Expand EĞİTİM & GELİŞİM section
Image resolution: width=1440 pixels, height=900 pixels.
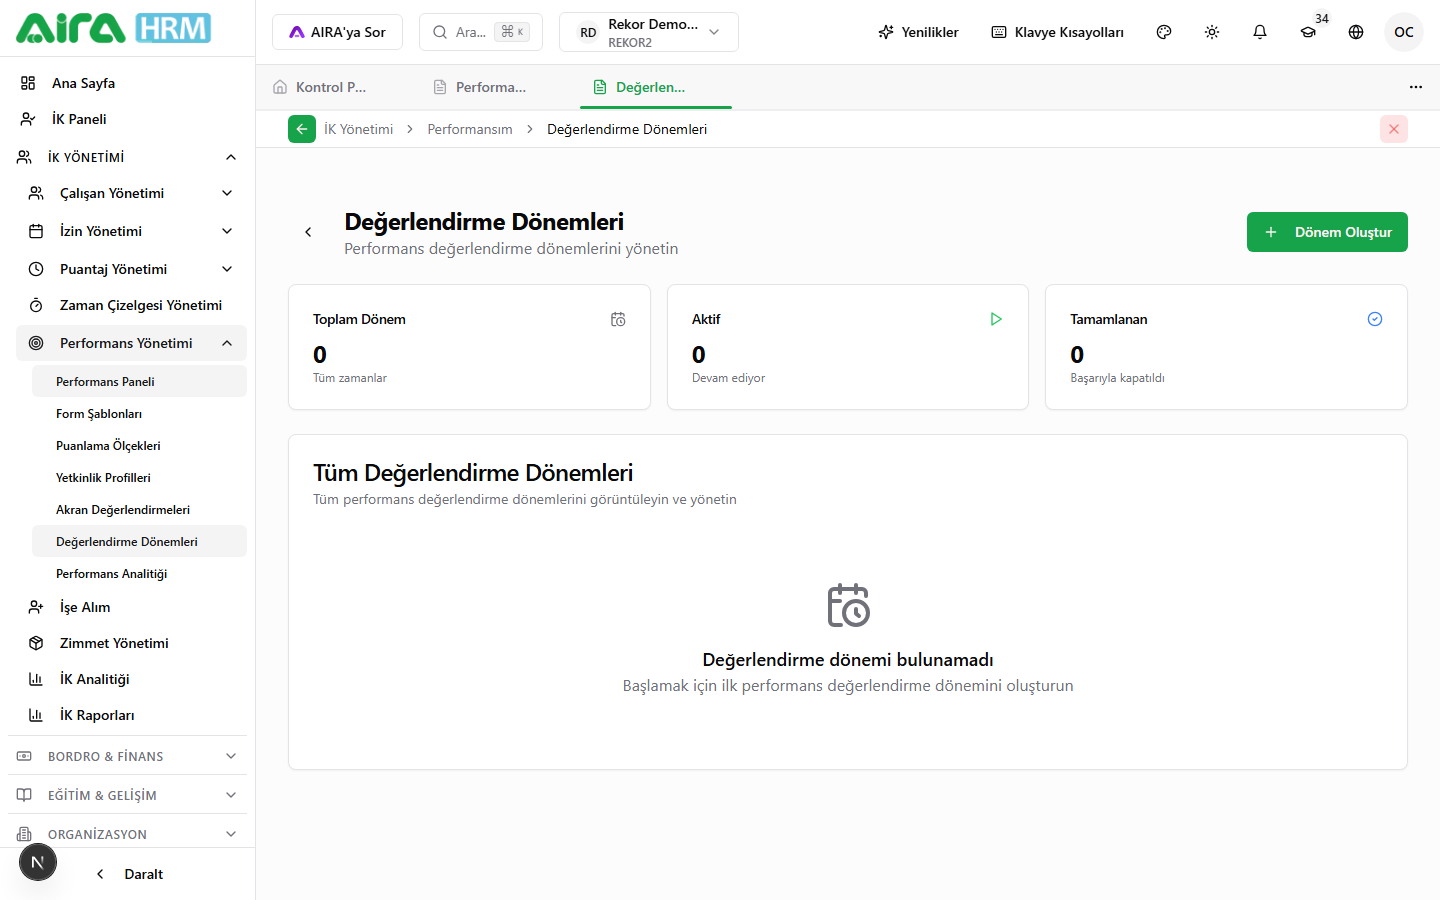(x=127, y=795)
